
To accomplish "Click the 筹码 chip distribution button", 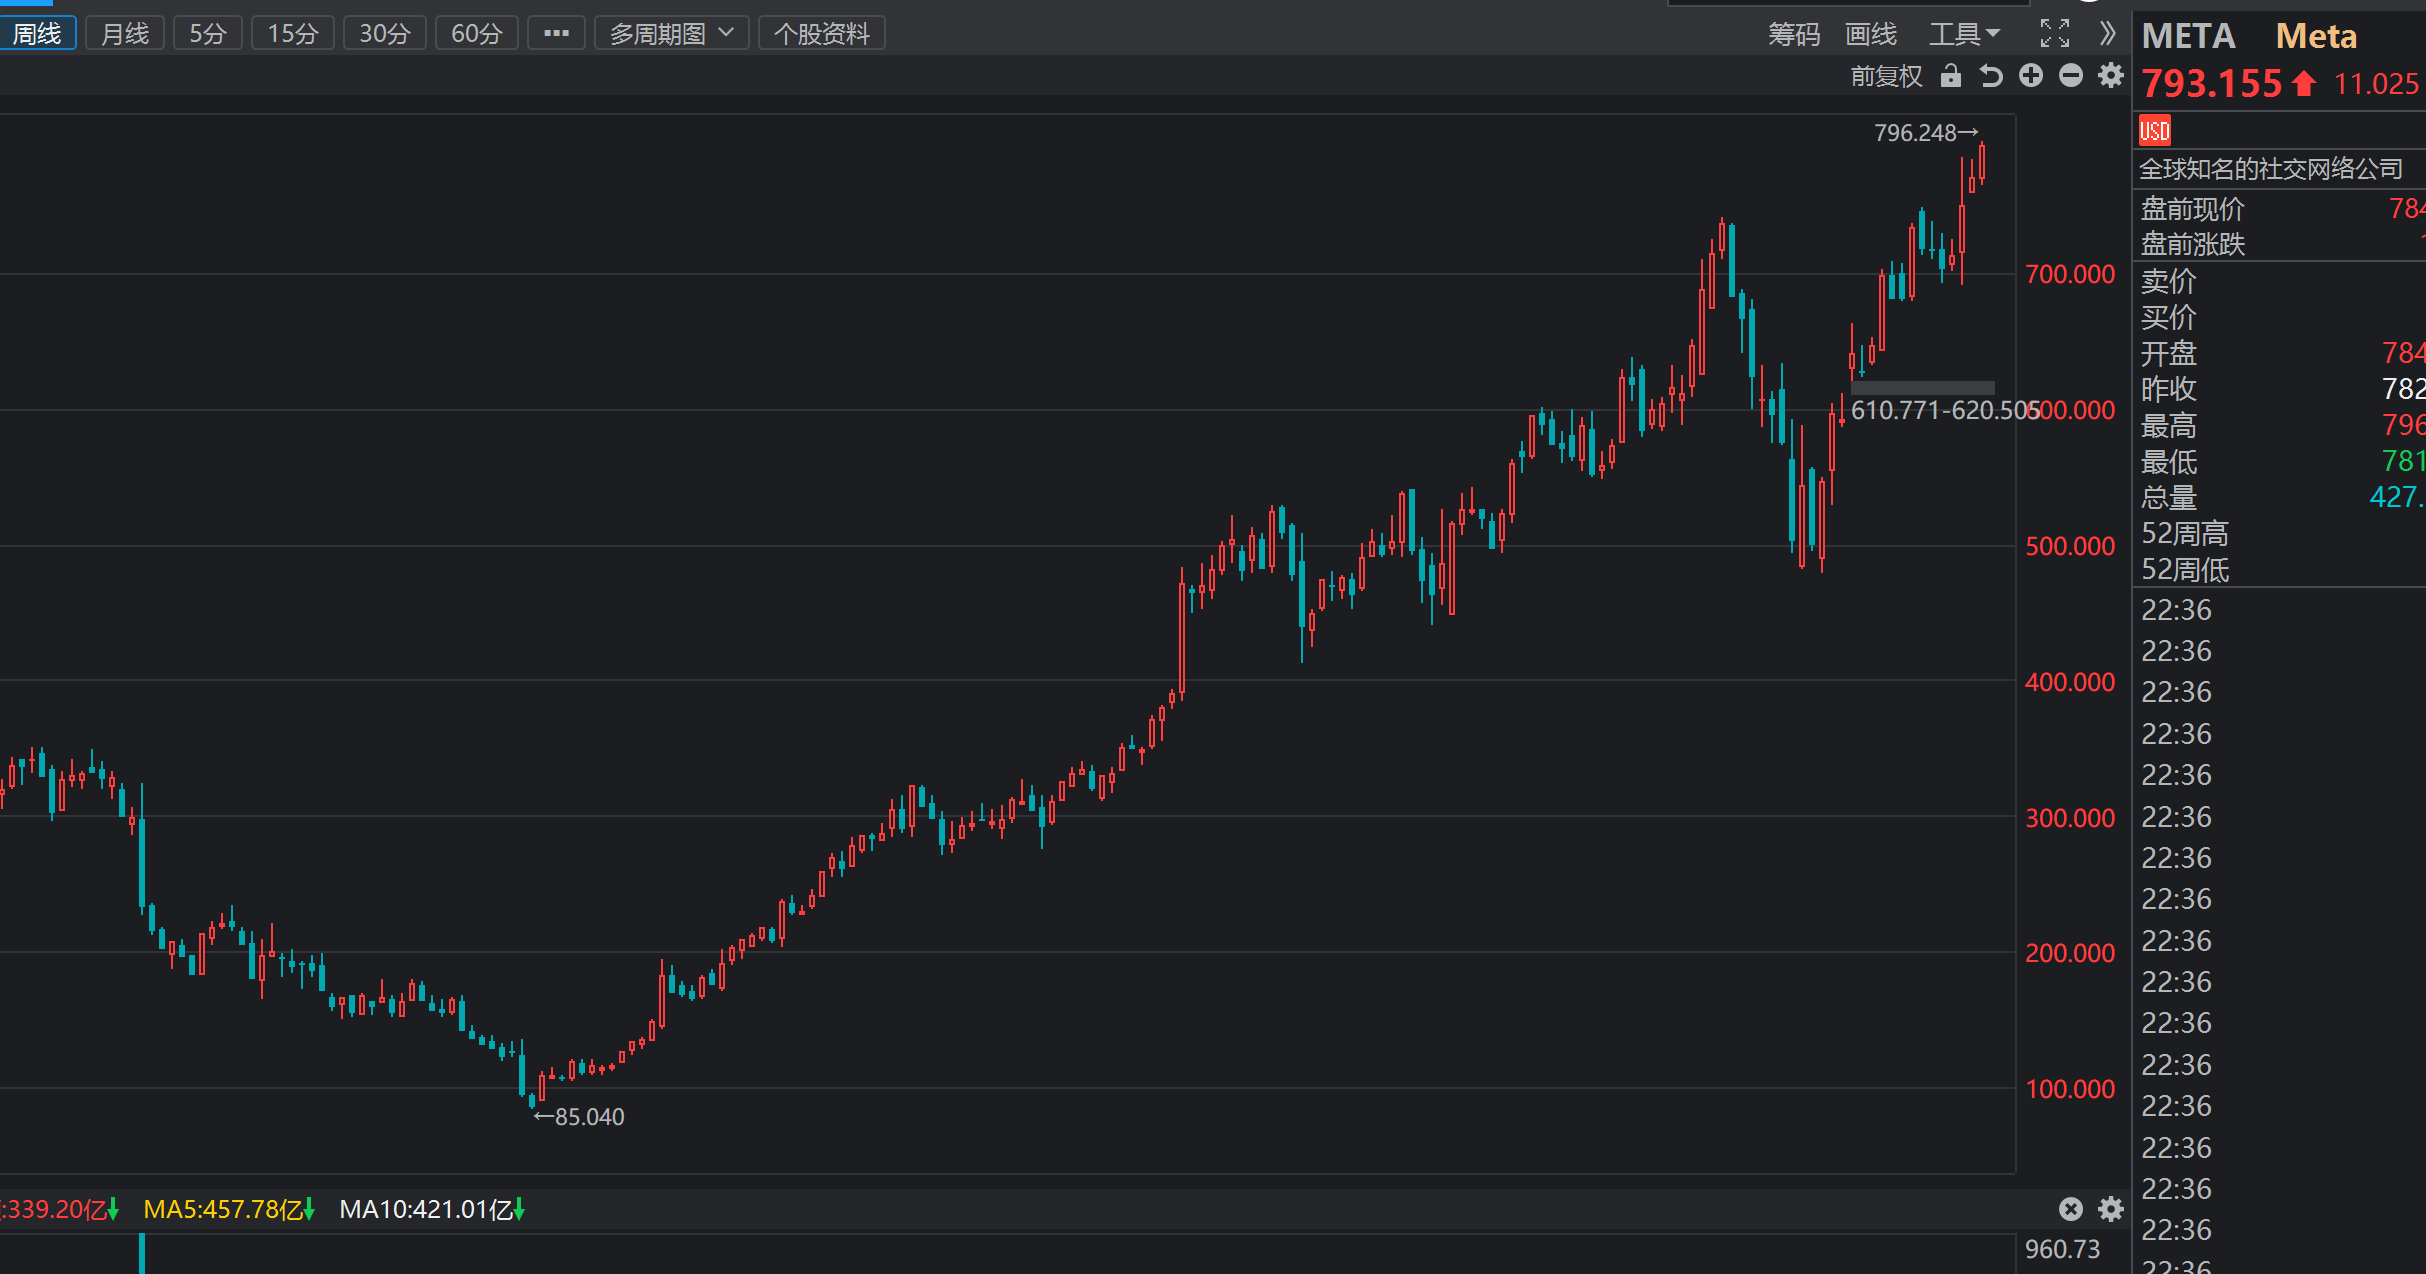I will [1794, 34].
